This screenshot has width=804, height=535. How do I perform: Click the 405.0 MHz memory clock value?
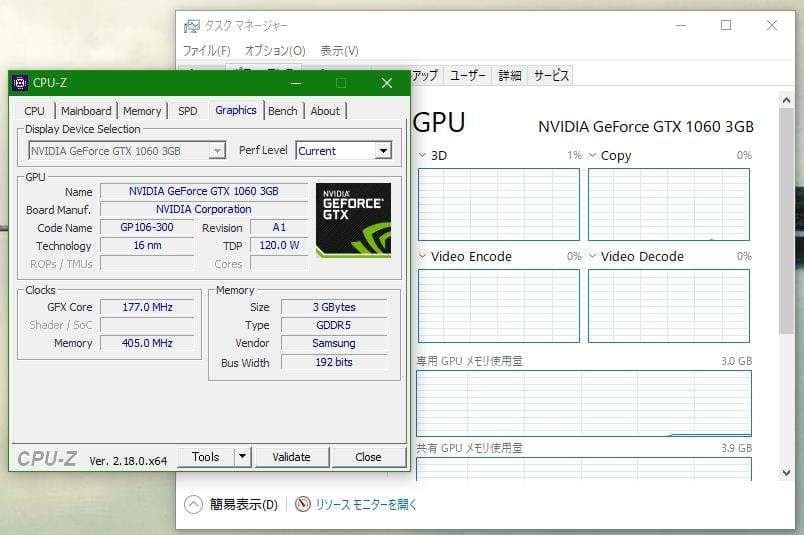[147, 343]
